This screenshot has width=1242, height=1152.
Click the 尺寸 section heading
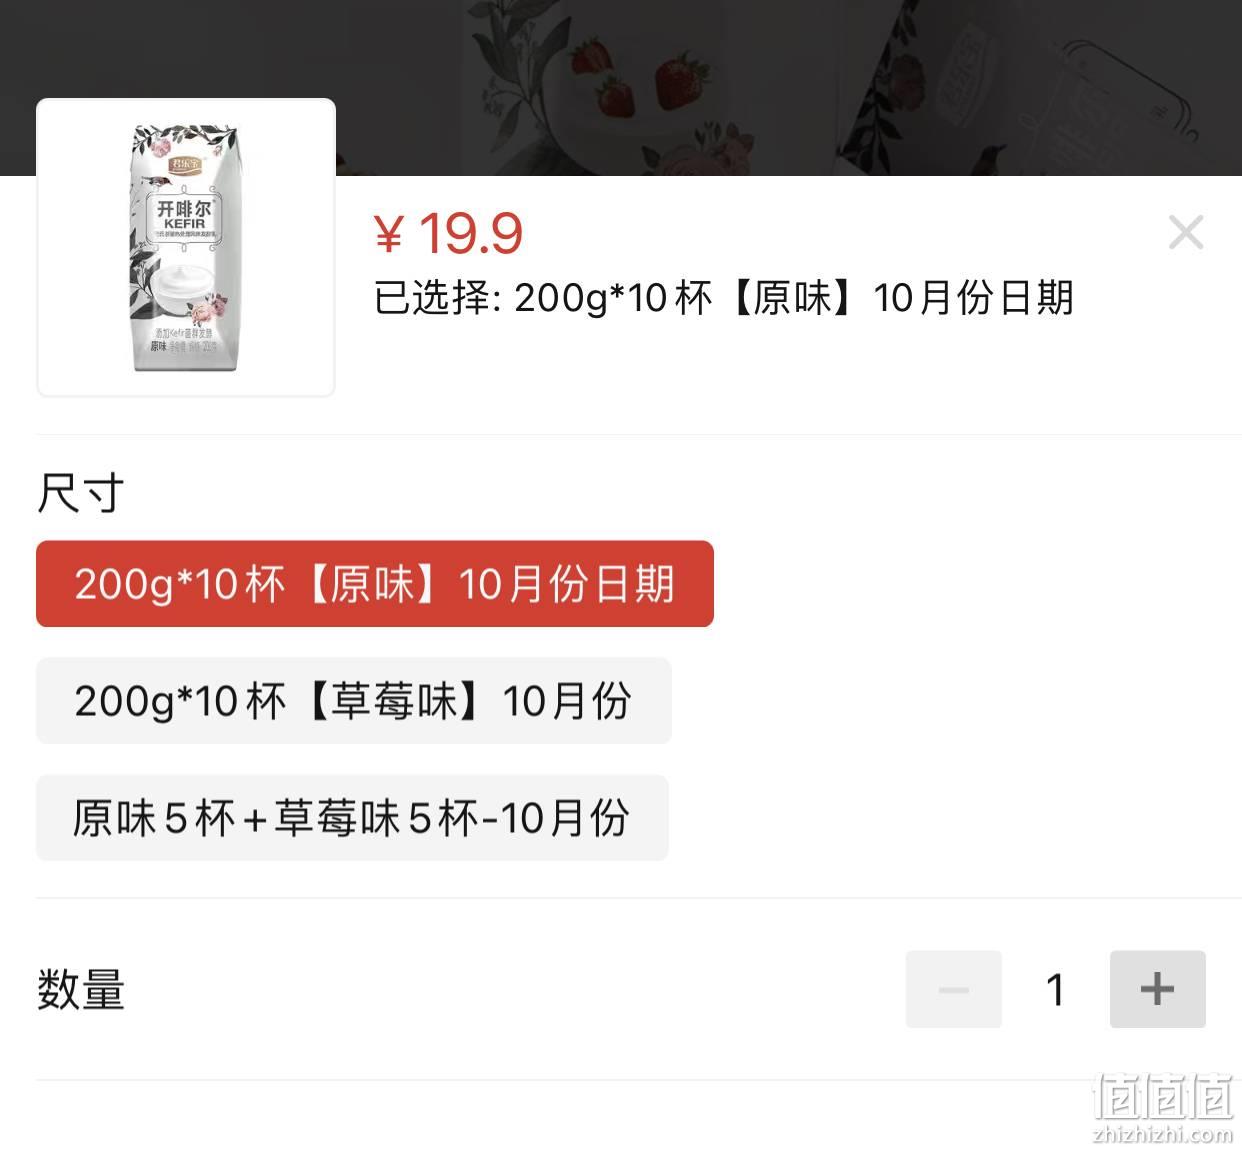(80, 493)
